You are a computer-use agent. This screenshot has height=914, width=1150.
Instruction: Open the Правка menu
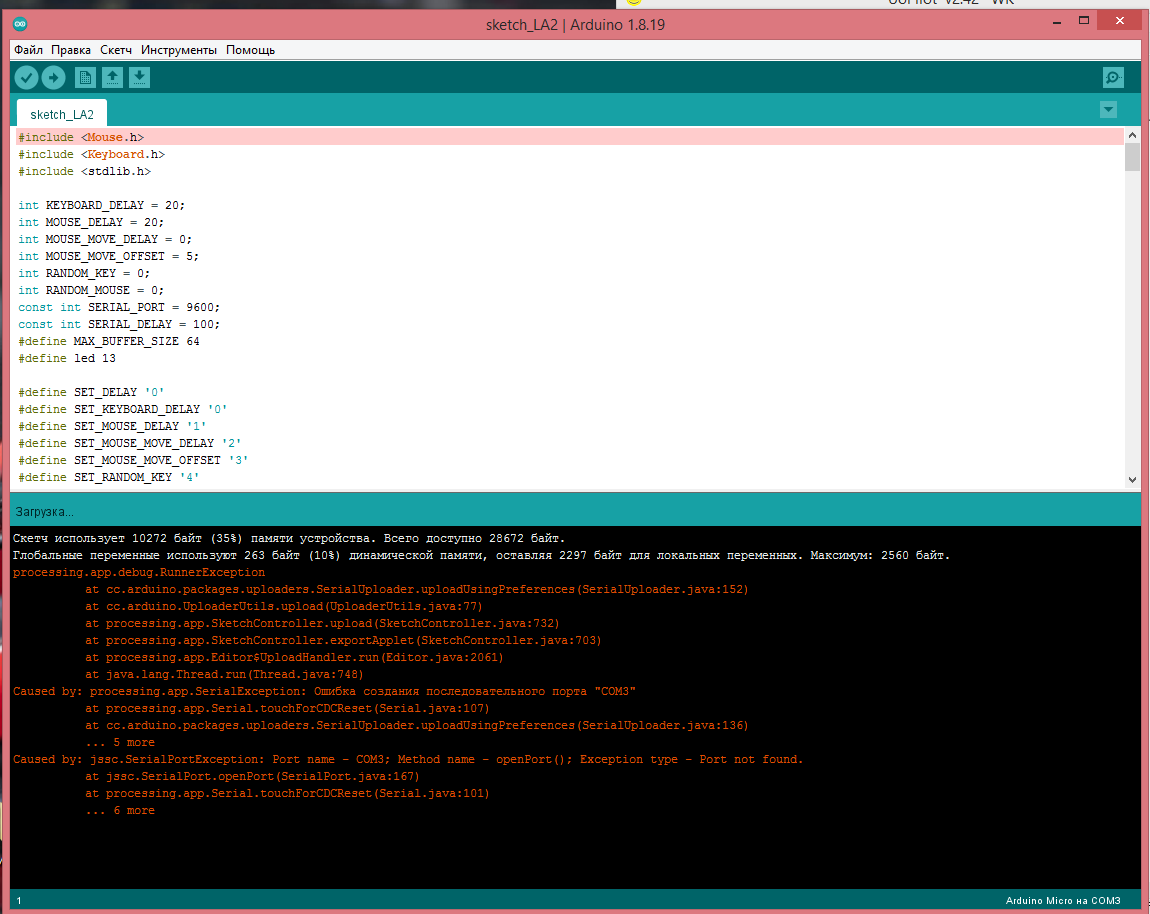click(71, 50)
